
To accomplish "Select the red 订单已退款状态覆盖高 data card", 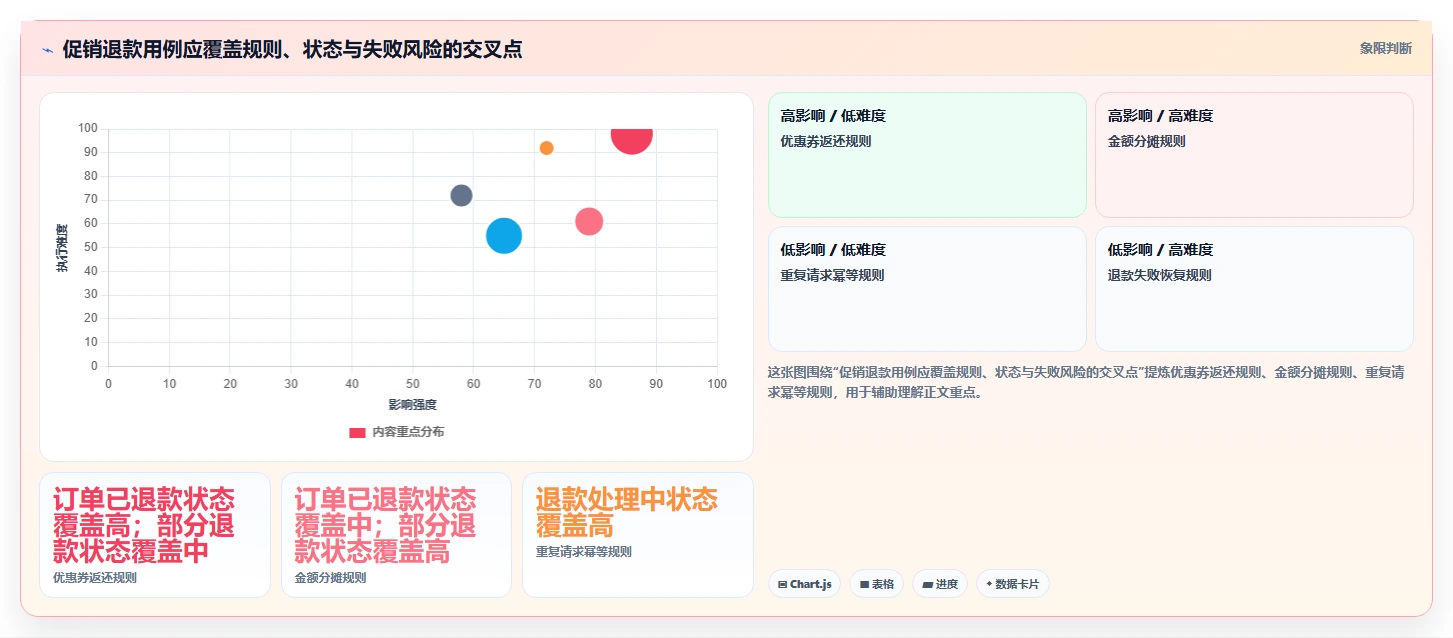I will (155, 535).
